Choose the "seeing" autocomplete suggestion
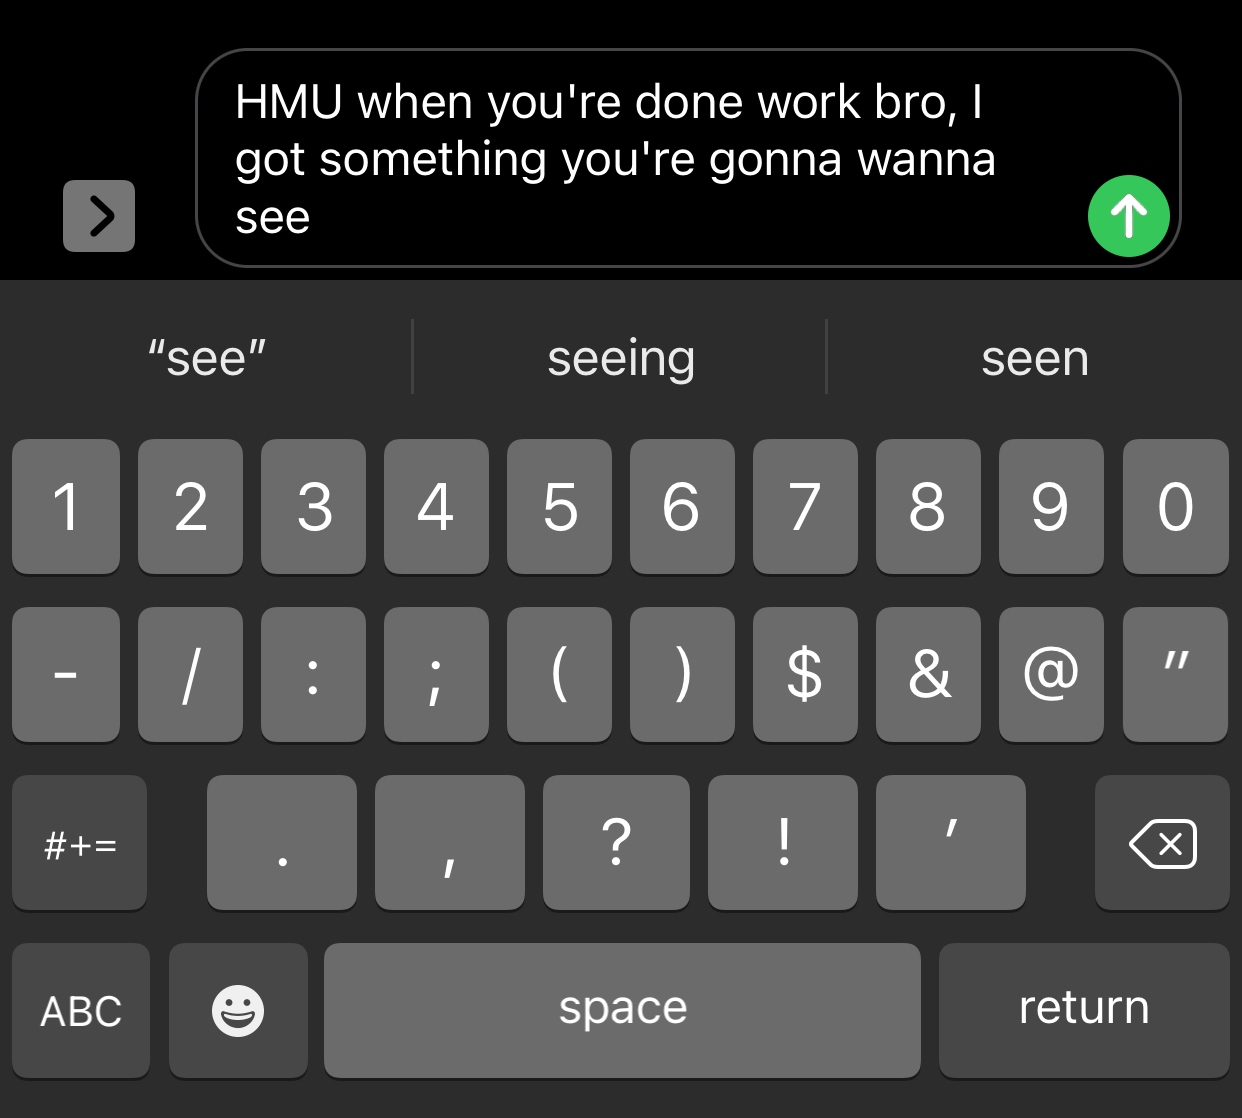 pyautogui.click(x=620, y=357)
